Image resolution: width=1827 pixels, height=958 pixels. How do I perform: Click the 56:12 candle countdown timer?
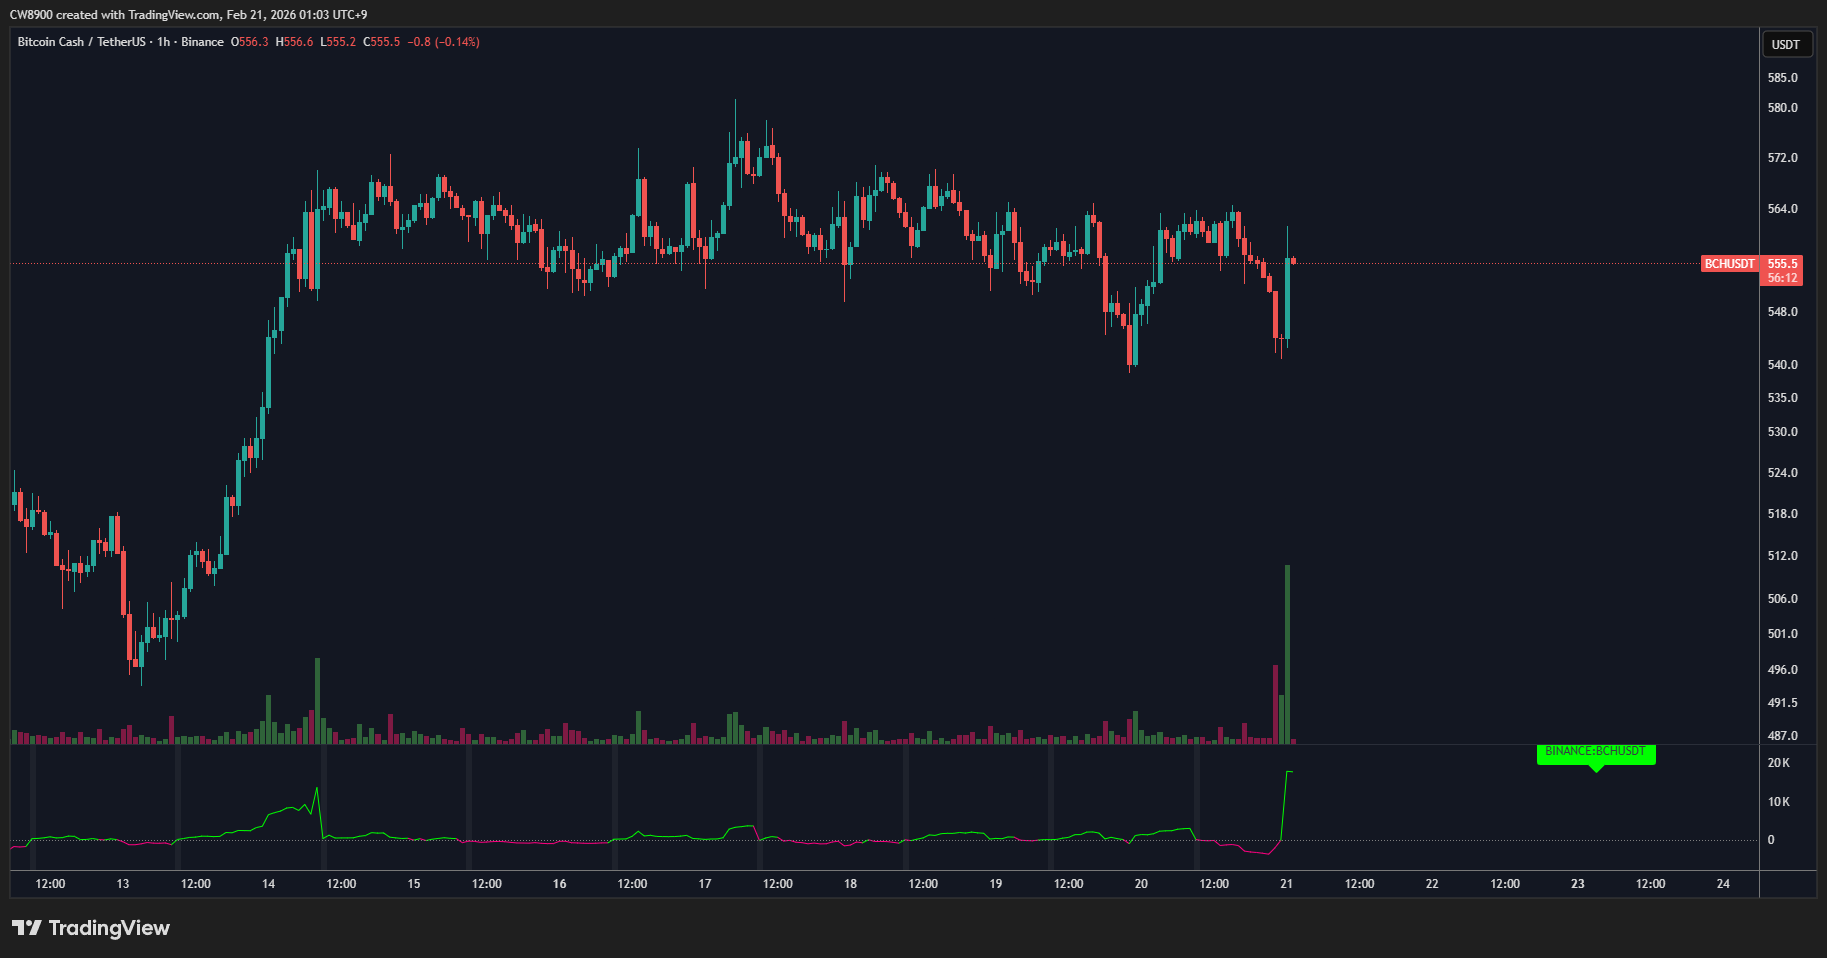1782,278
